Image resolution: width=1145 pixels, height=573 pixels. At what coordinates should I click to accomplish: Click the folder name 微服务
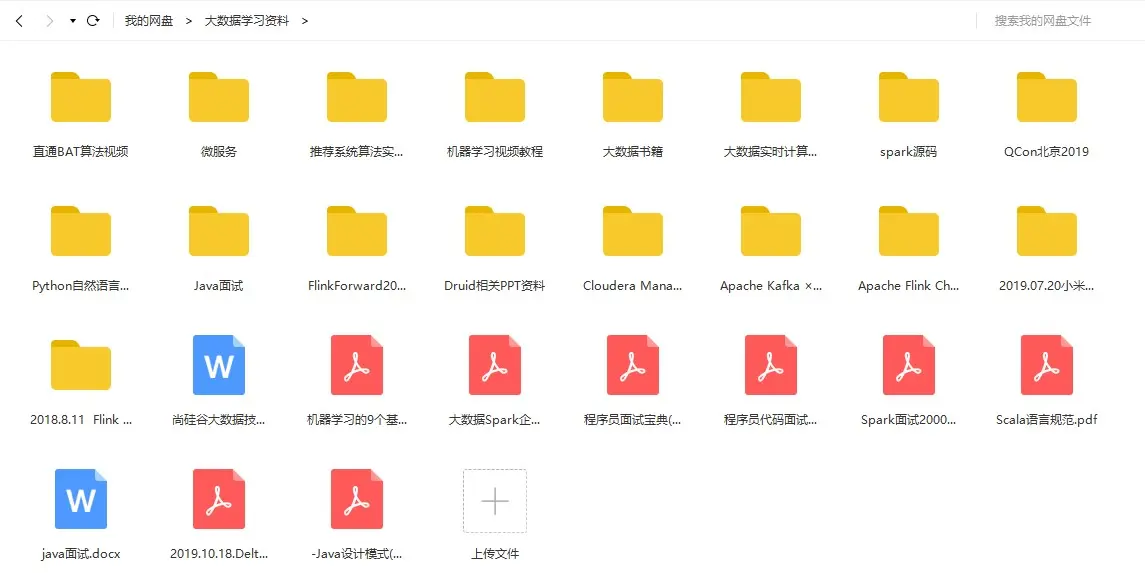point(218,152)
